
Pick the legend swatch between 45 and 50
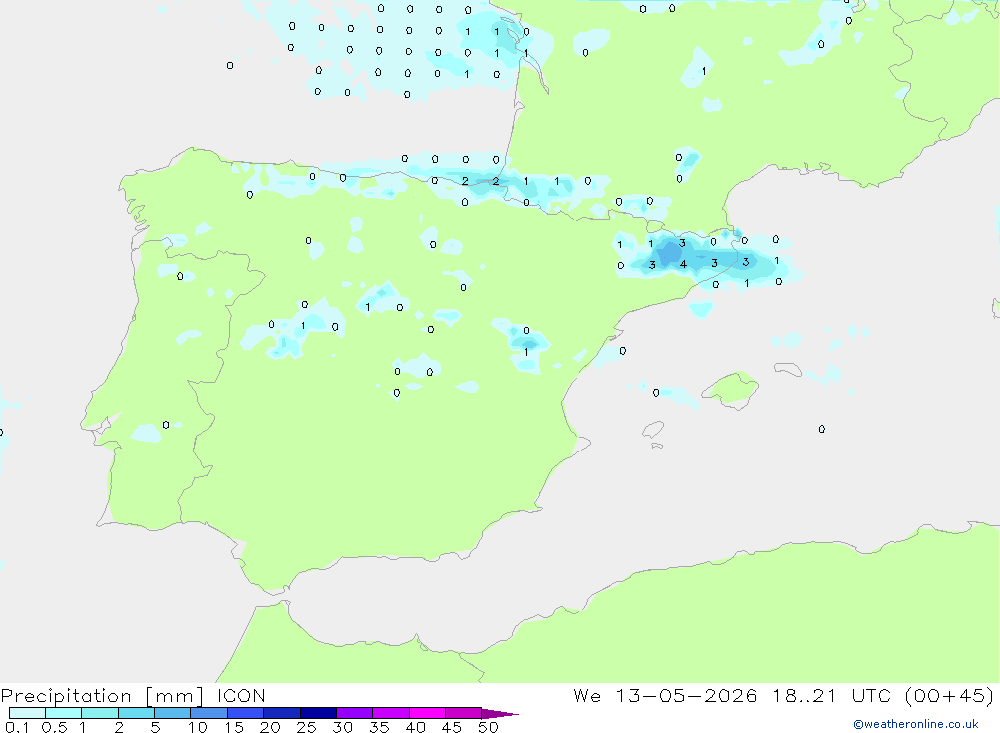tap(464, 713)
